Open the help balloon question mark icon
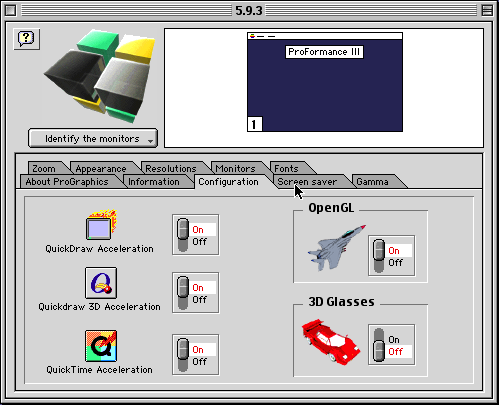The image size is (499, 405). tap(26, 39)
